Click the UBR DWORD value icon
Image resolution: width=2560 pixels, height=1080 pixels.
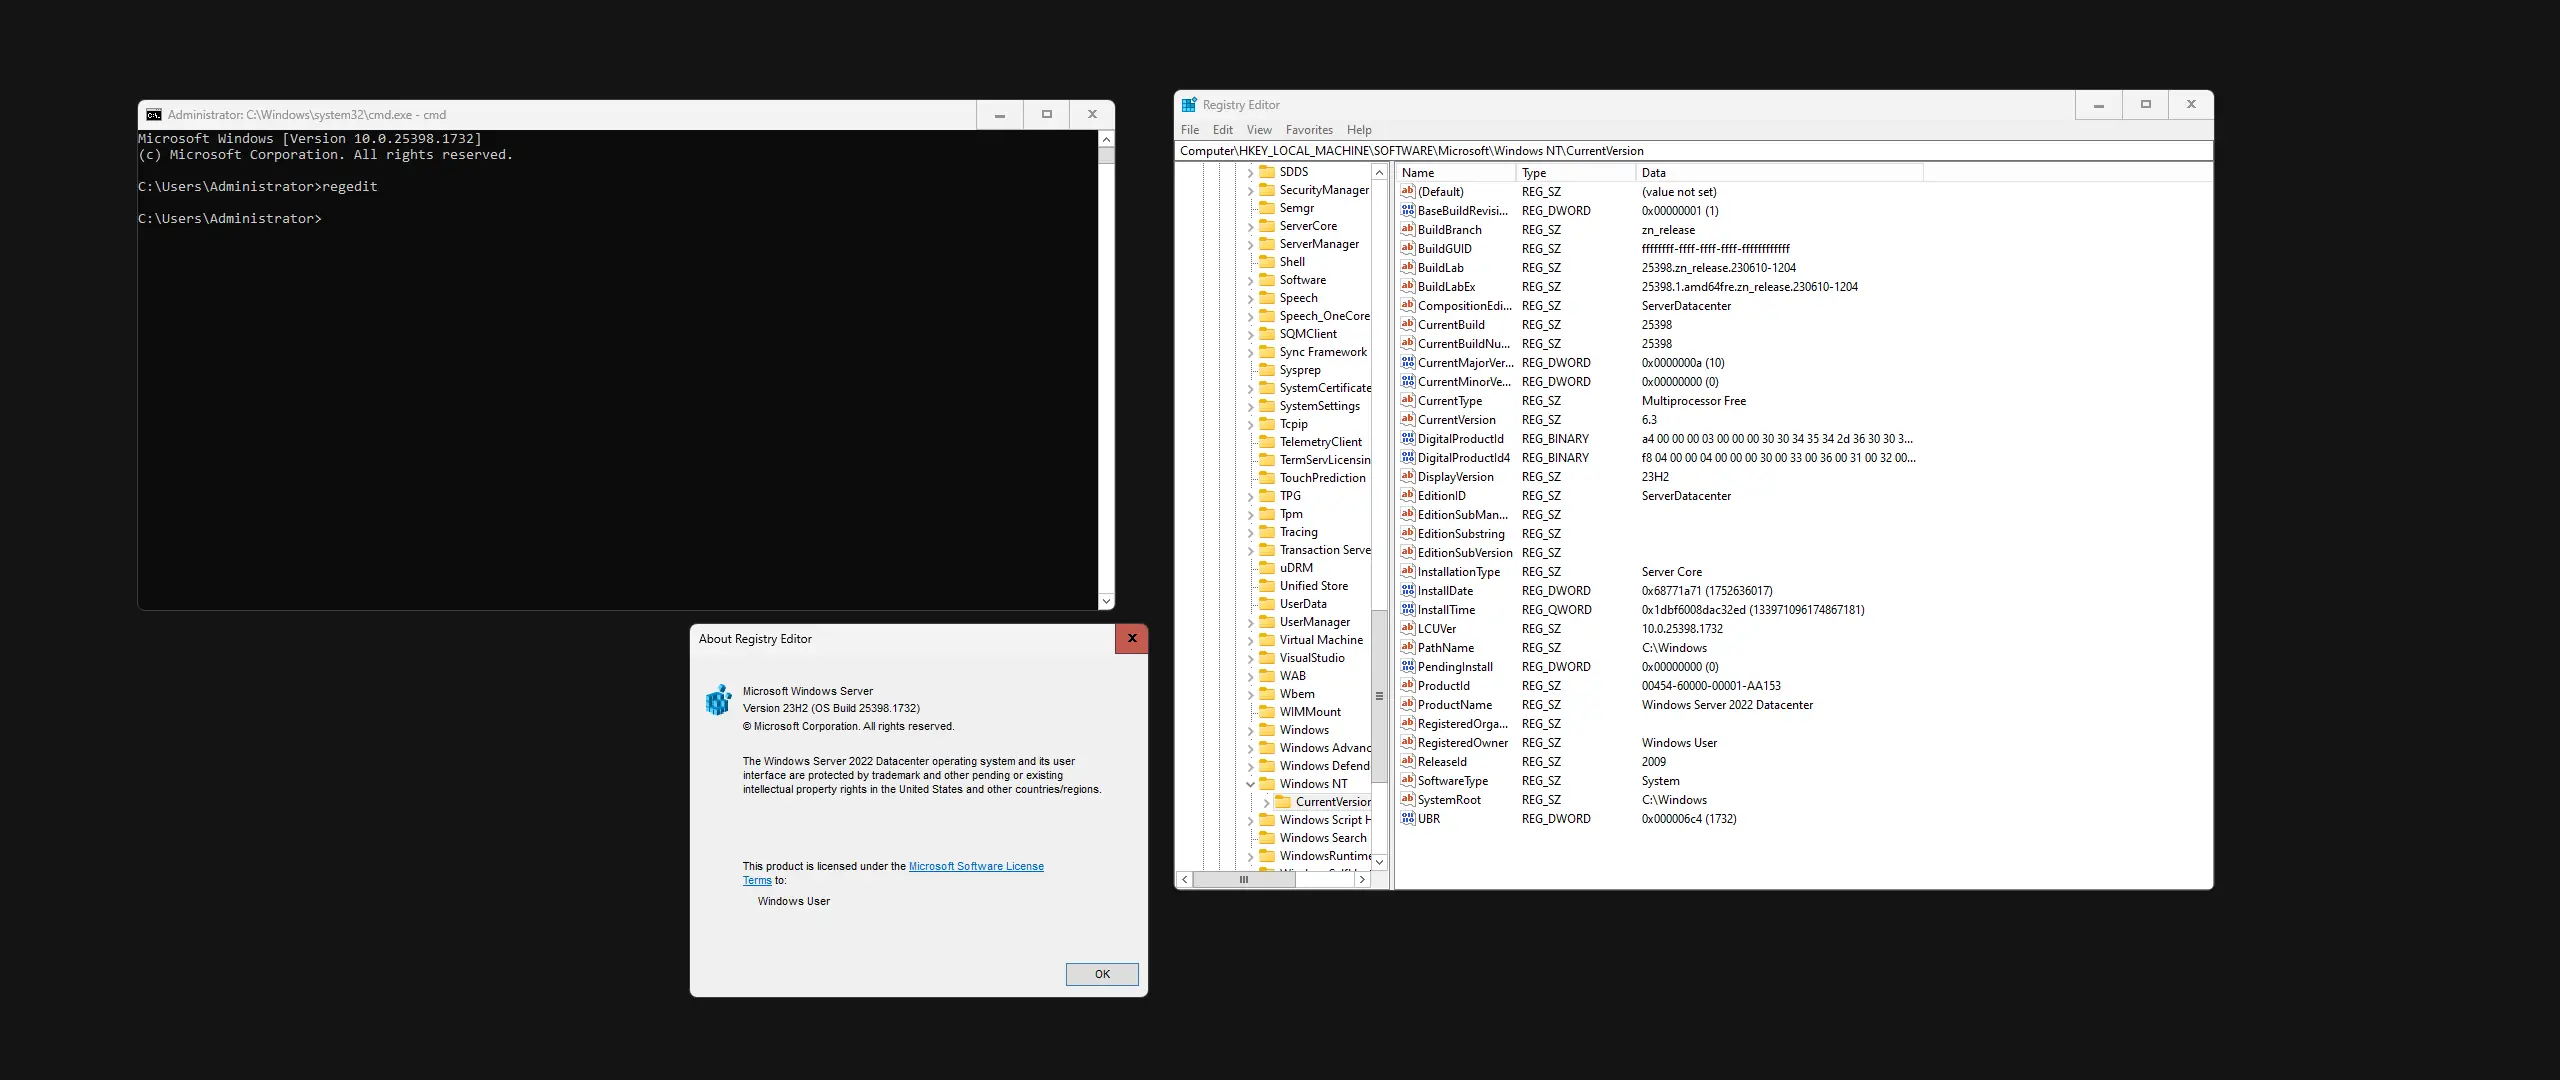[1408, 819]
